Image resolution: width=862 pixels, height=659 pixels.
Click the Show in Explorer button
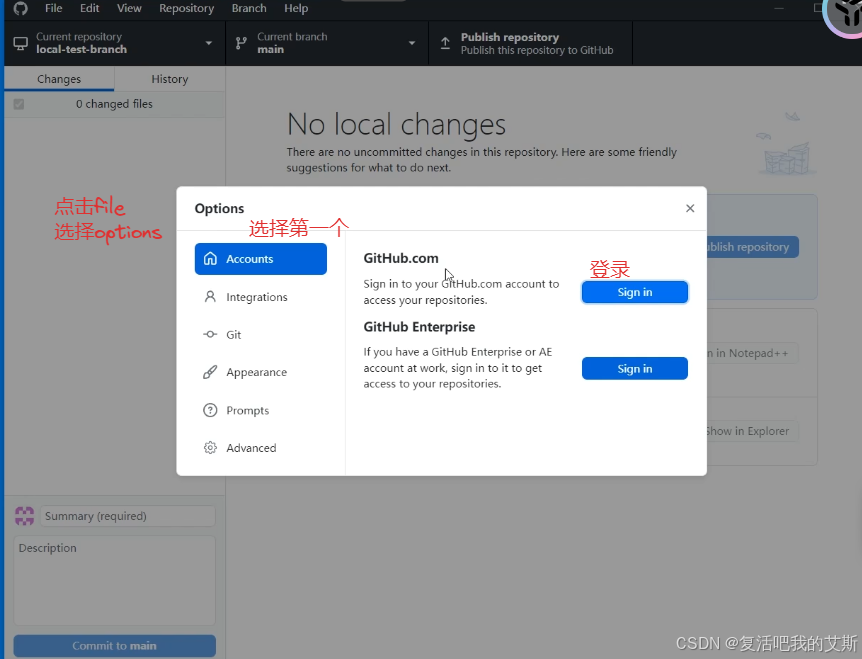coord(752,431)
